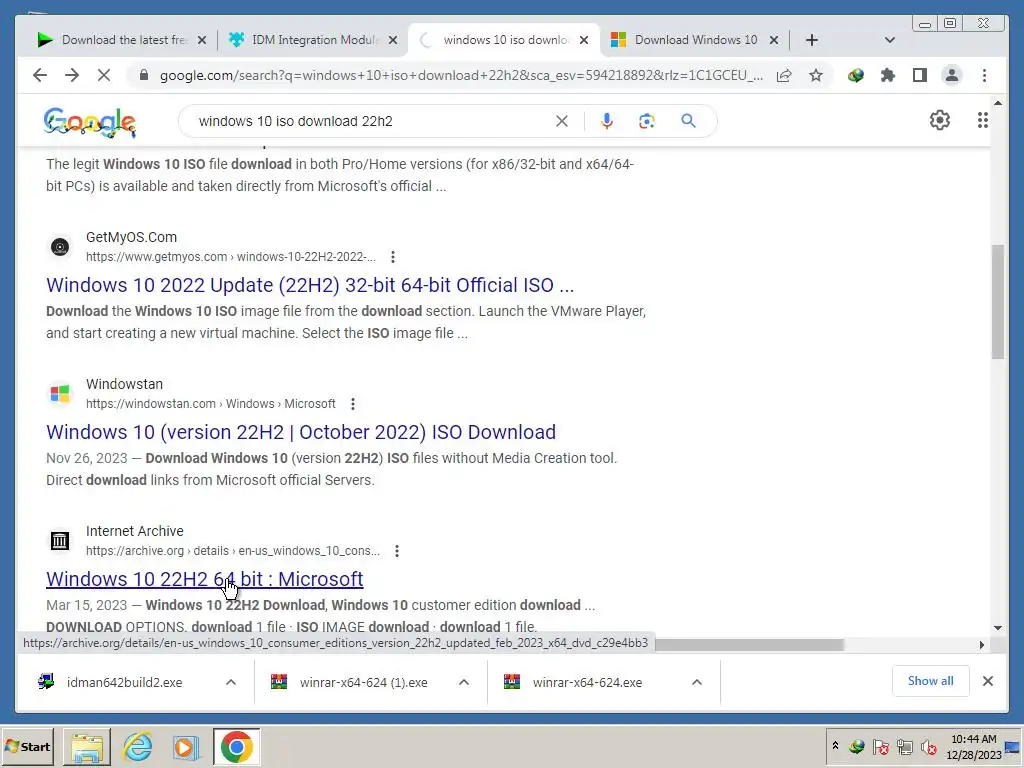This screenshot has height=768, width=1024.
Task: Focus the Google search input field
Action: coord(372,121)
